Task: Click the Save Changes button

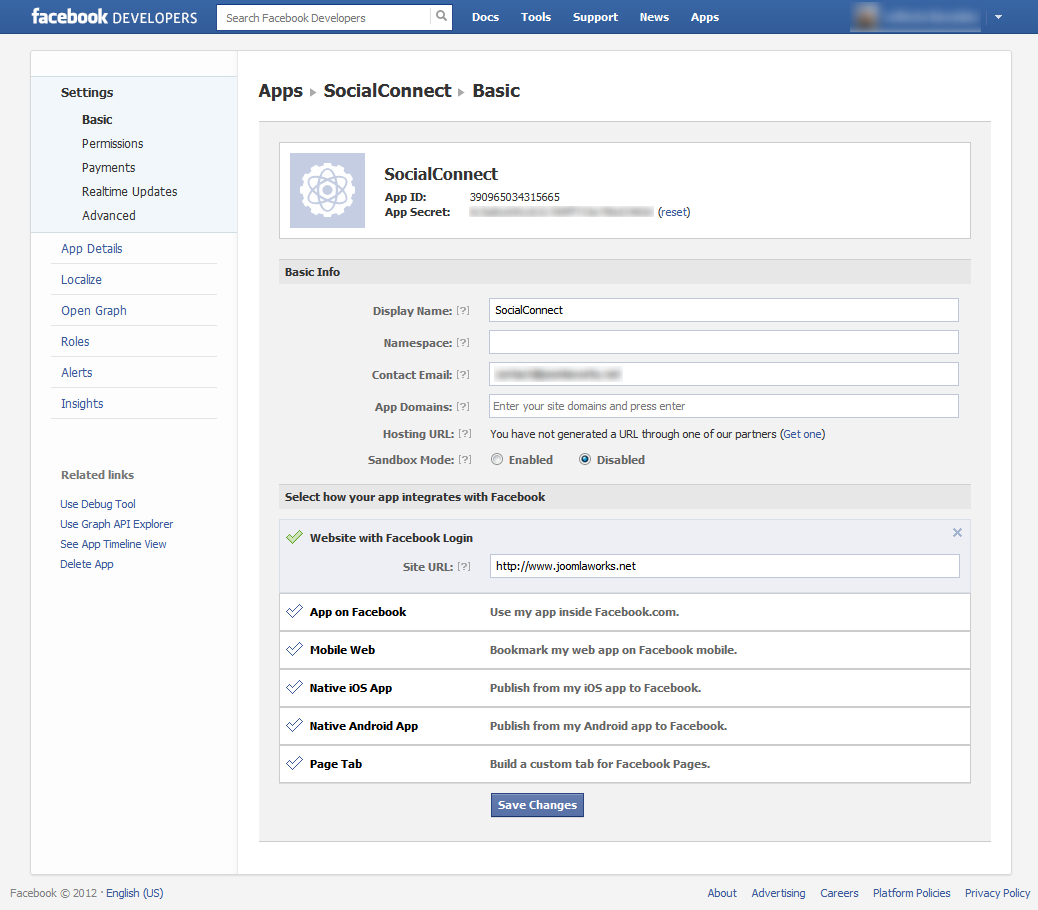Action: point(537,805)
